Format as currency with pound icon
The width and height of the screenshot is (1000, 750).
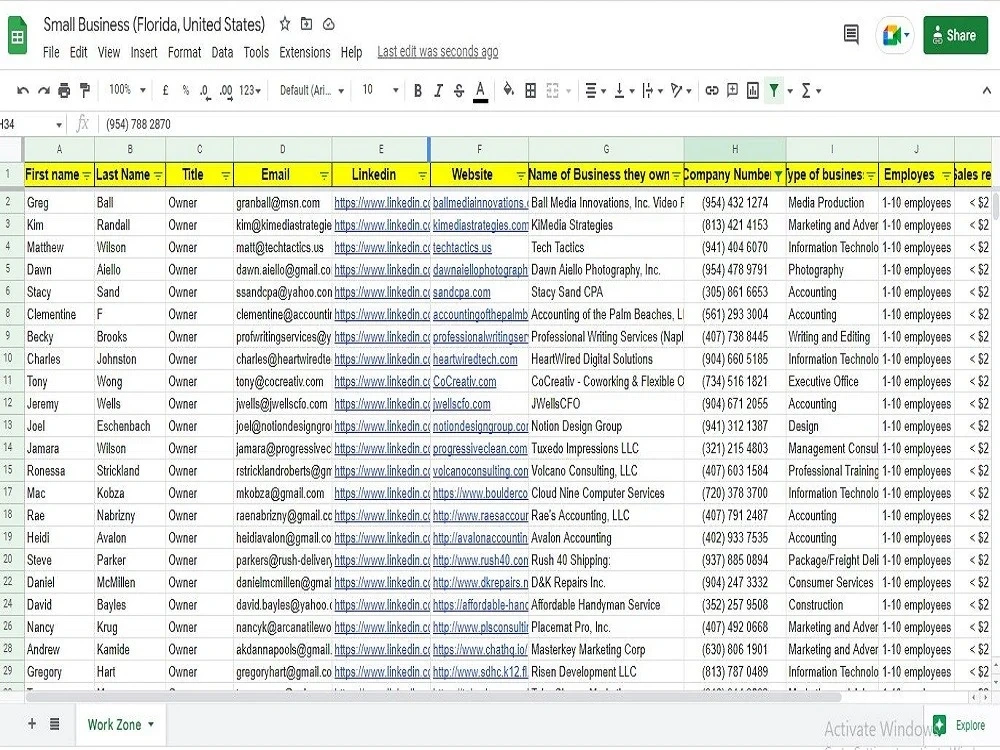(166, 91)
